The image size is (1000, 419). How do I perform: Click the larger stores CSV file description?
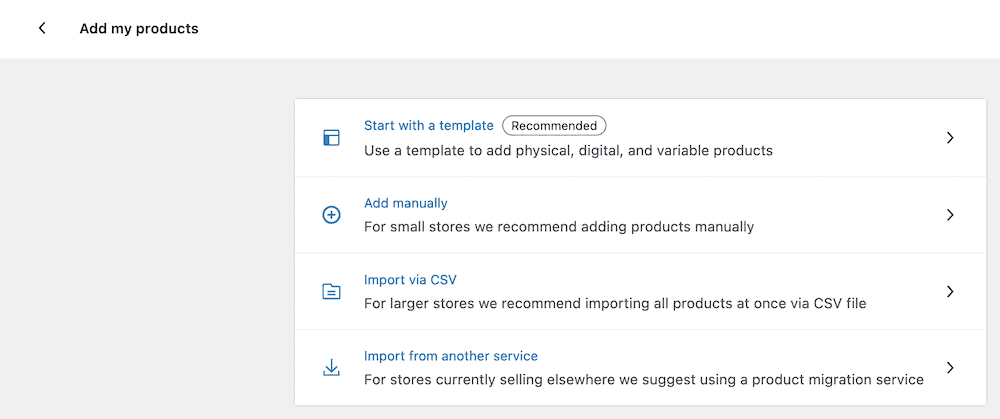point(614,304)
